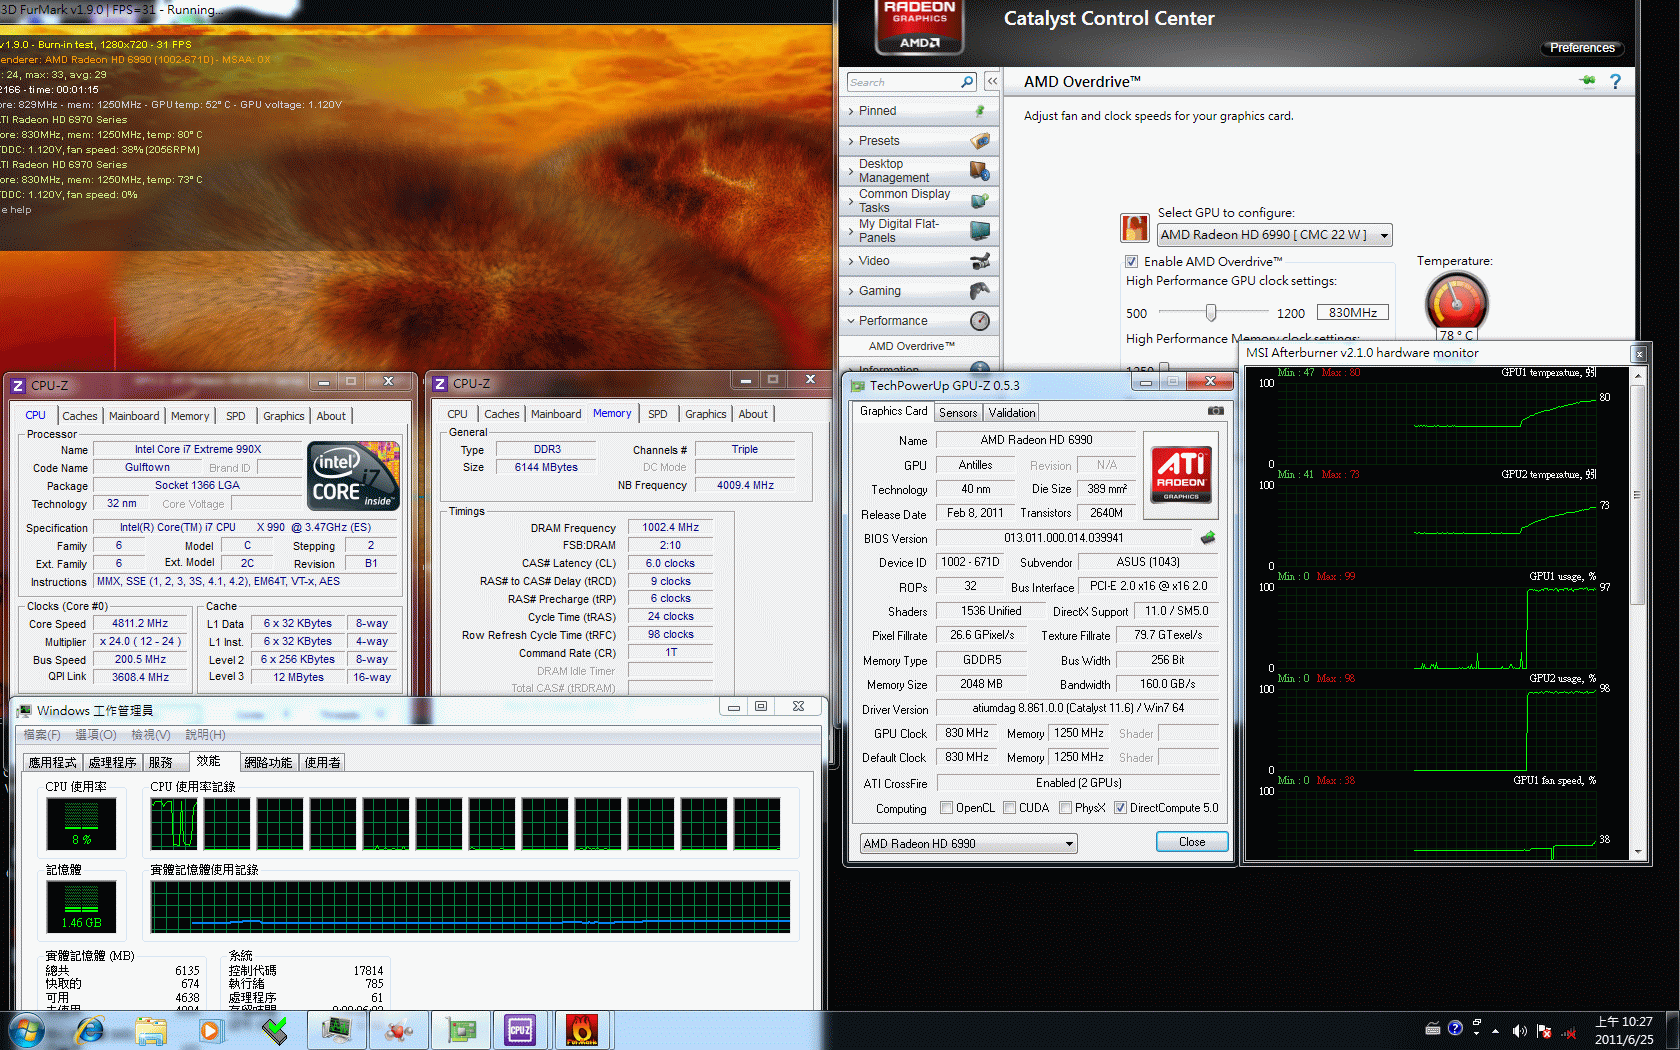Open 檔案(F) menu in Task Manager
This screenshot has height=1050, width=1680.
coord(42,734)
